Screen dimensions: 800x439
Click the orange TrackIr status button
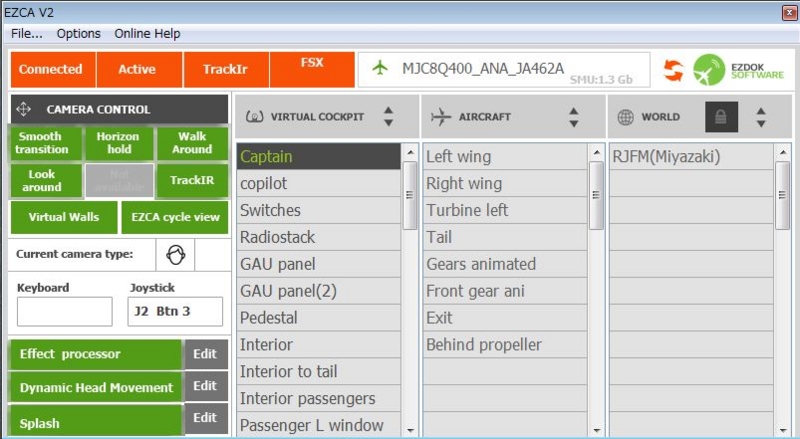click(x=227, y=69)
